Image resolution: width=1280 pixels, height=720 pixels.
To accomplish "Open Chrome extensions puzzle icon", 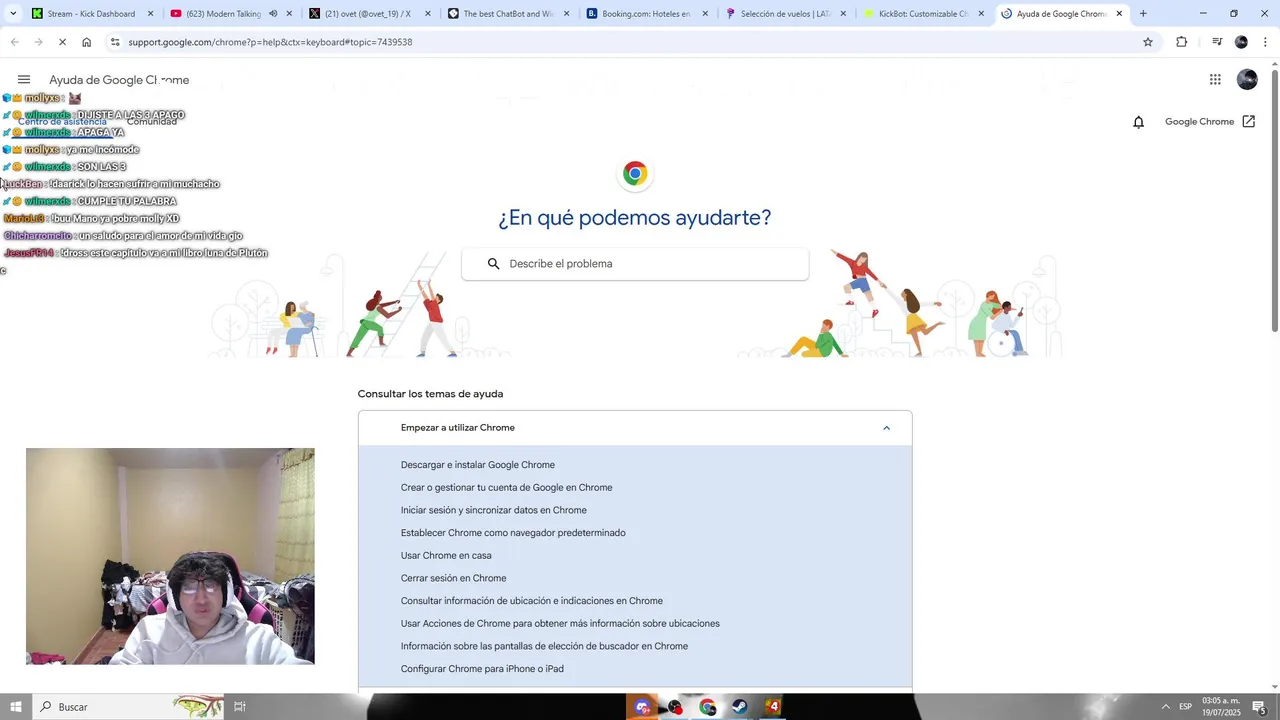I will click(x=1182, y=42).
